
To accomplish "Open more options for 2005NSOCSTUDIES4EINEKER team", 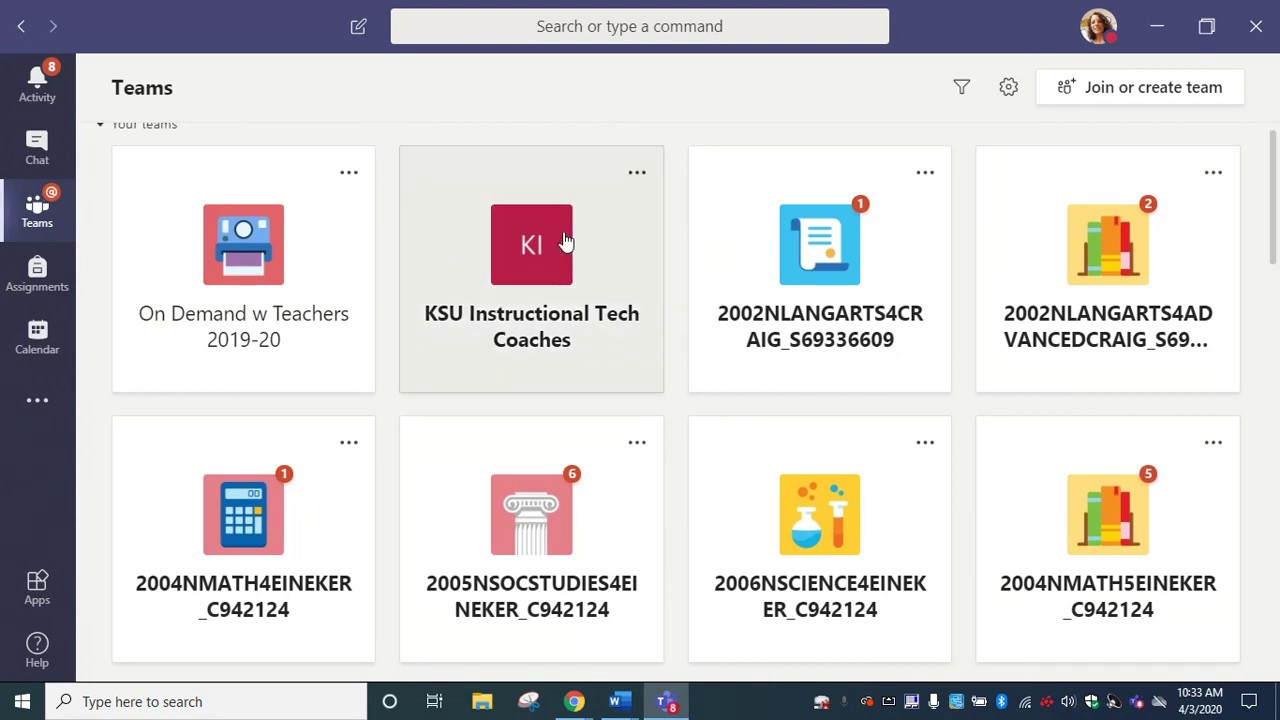I will coord(636,442).
